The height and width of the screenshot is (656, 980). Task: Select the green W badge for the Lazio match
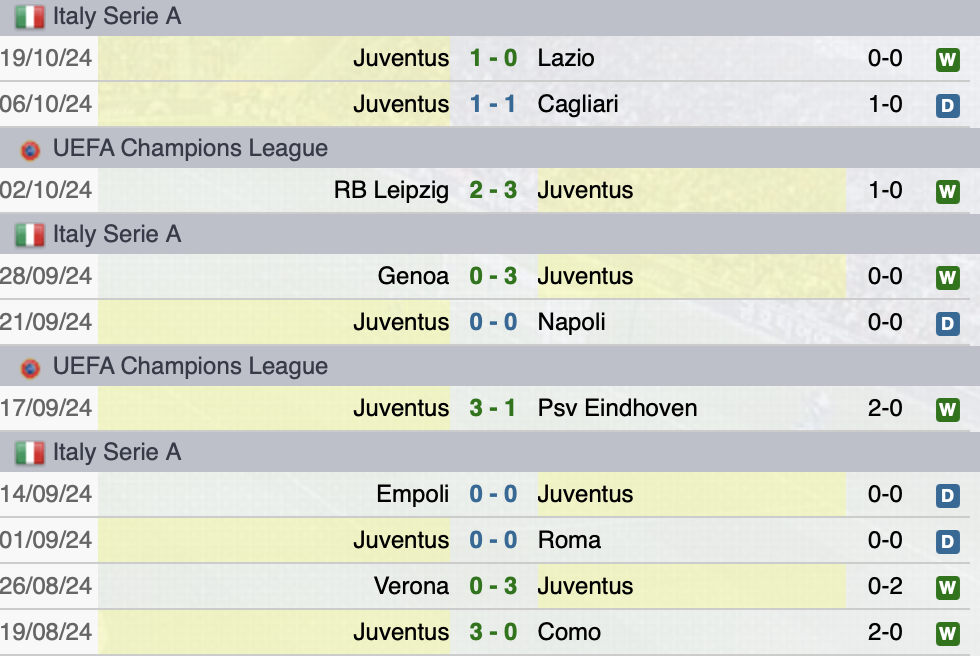[x=949, y=58]
